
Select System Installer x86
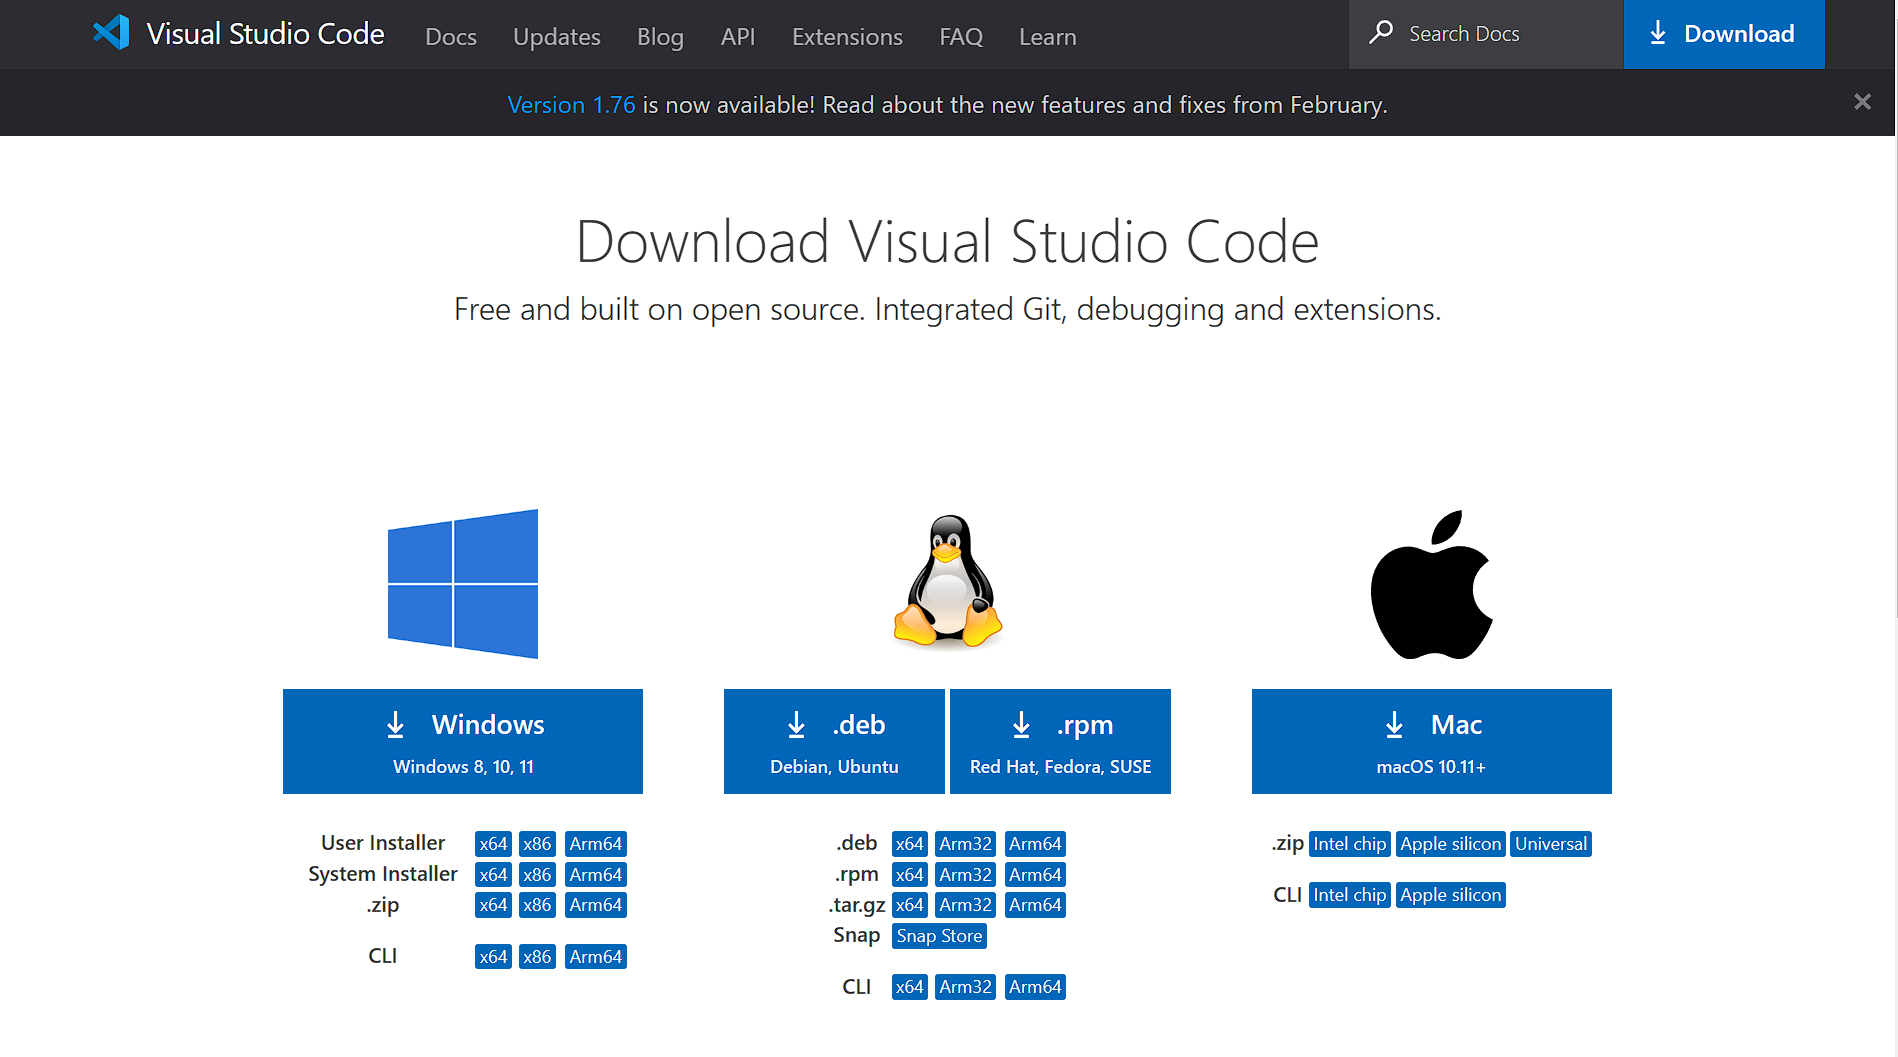point(537,875)
